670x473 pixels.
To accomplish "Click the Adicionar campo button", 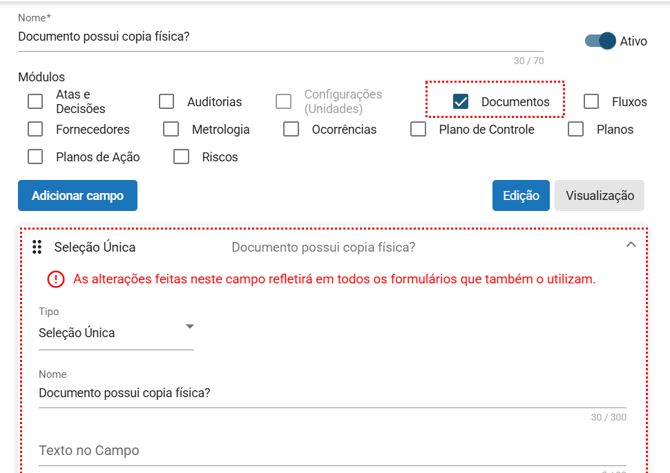I will [77, 196].
